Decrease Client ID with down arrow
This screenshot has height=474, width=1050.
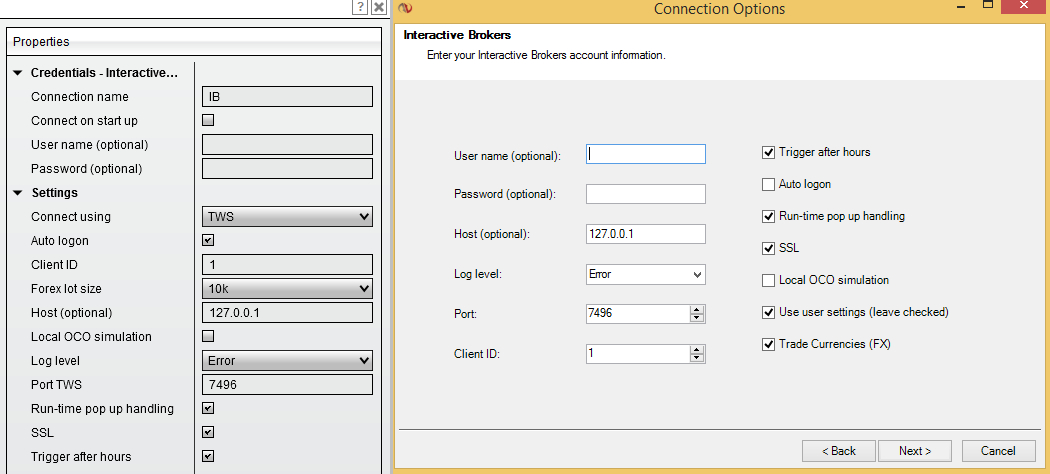[697, 358]
